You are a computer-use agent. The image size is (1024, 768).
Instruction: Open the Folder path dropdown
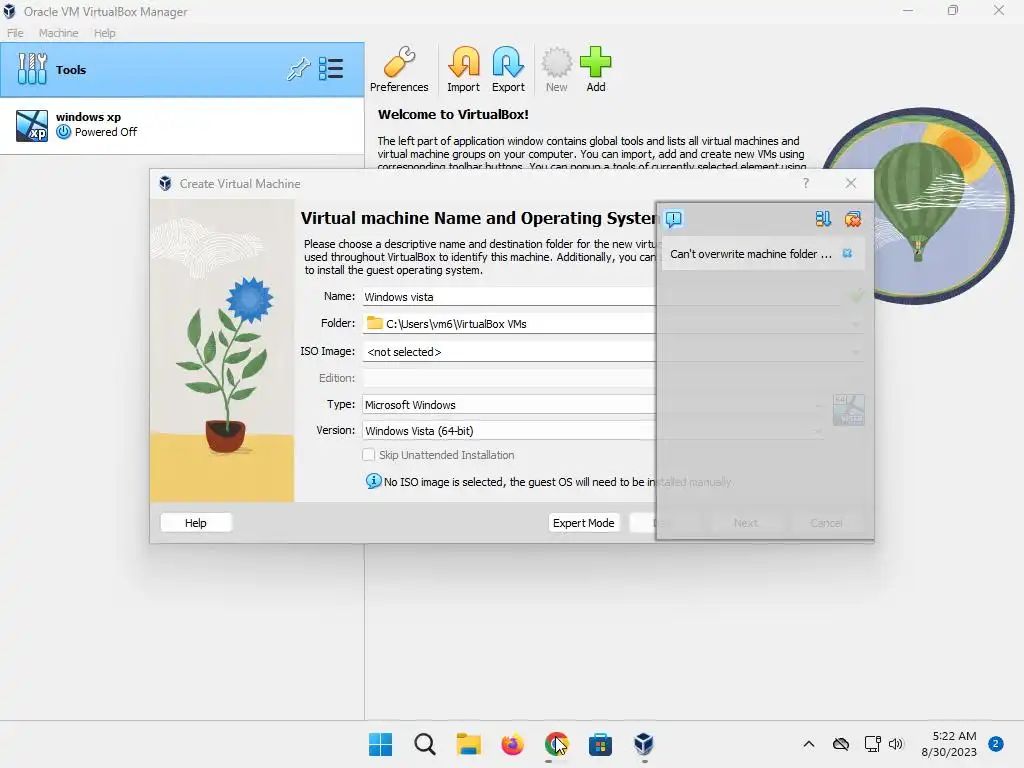pos(856,324)
